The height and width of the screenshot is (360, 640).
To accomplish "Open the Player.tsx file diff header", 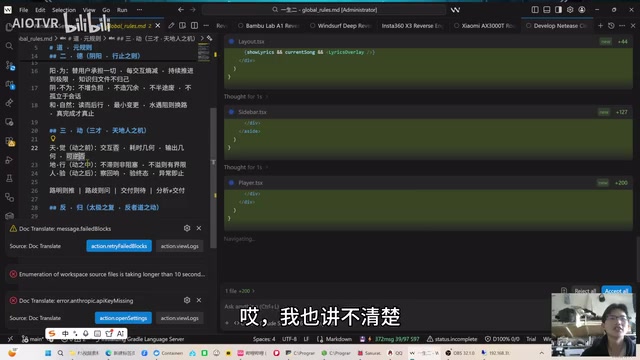I will point(428,183).
